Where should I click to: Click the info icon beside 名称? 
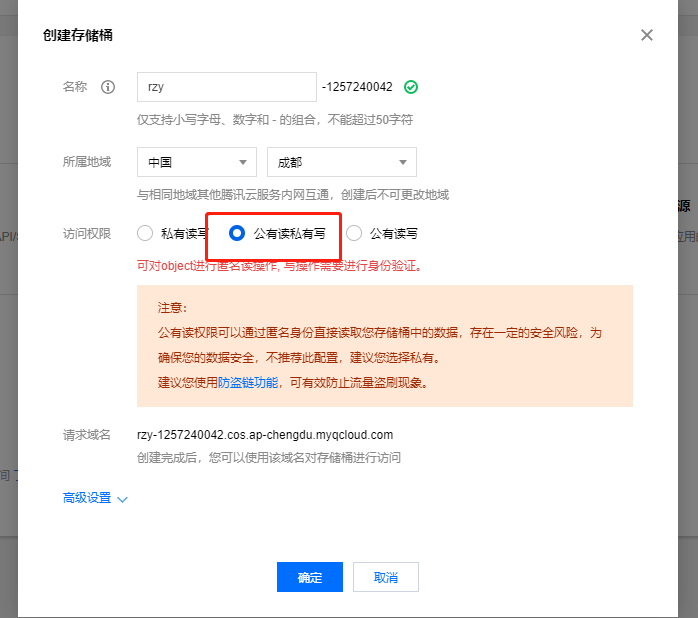(108, 87)
